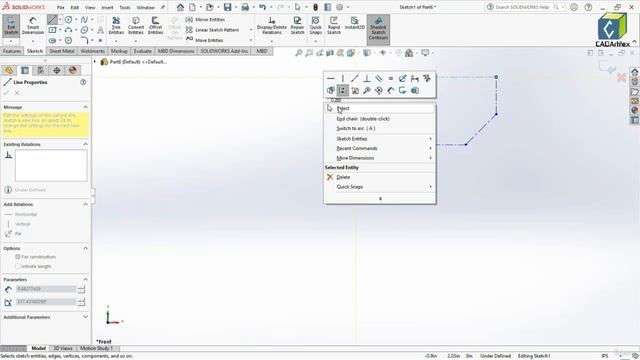640x360 pixels.
Task: Choose End chain from context menu
Action: [x=380, y=119]
